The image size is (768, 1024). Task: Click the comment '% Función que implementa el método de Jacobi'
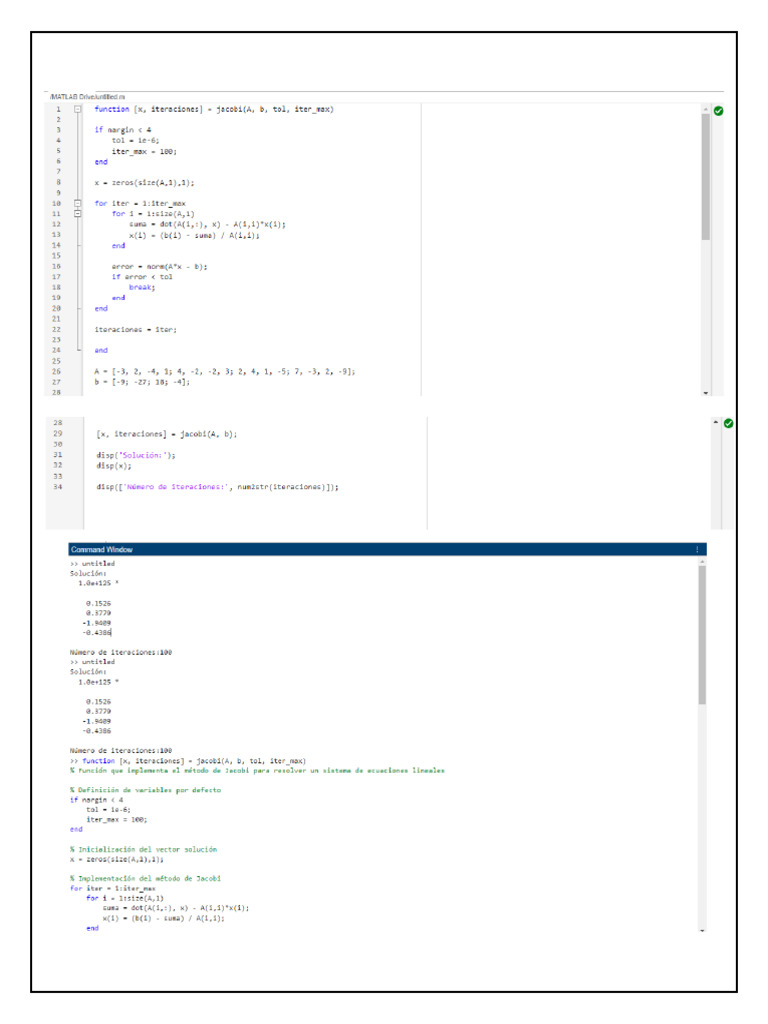257,770
